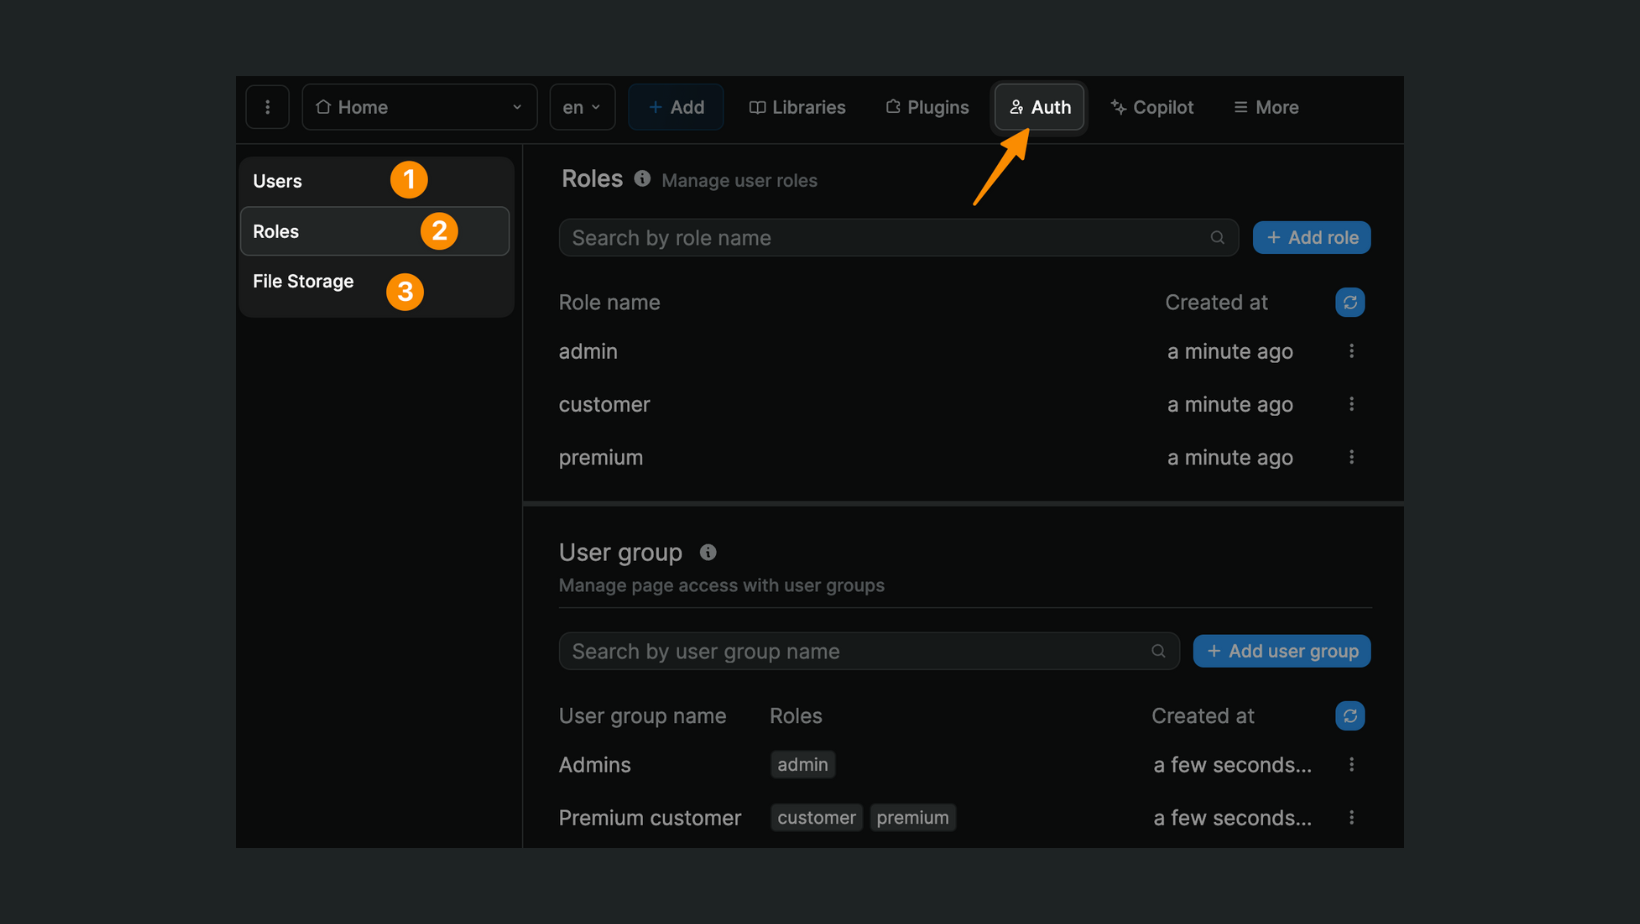Open the kebab menu on the admin role row

(1351, 351)
